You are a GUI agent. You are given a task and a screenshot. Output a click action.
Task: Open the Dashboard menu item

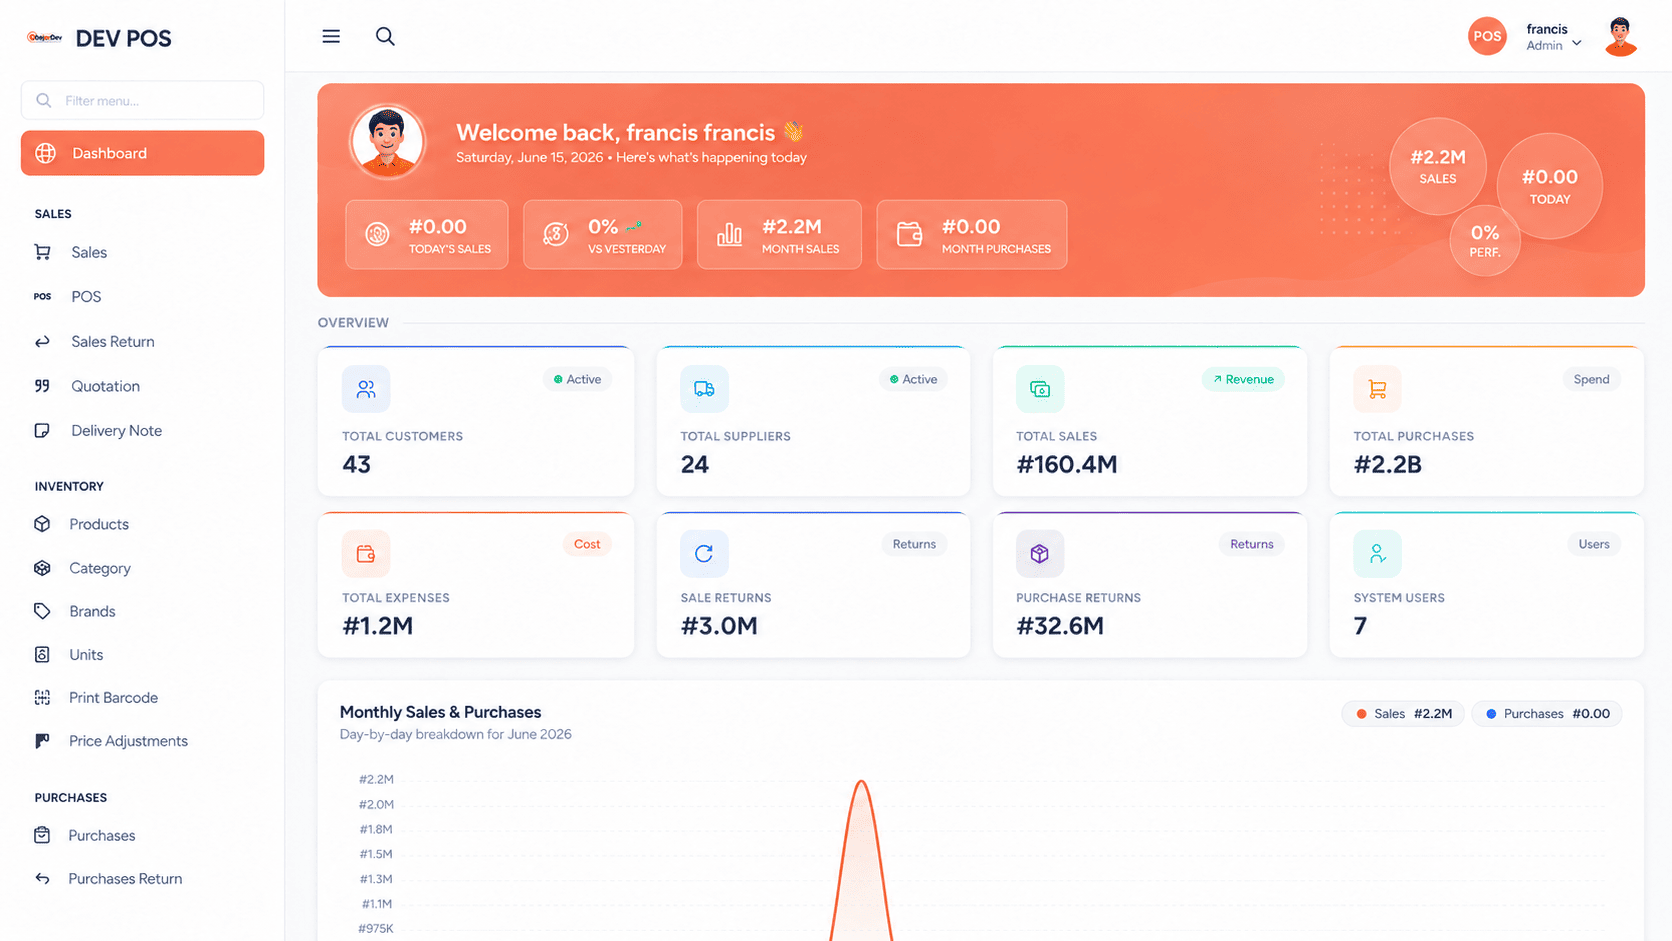coord(143,153)
